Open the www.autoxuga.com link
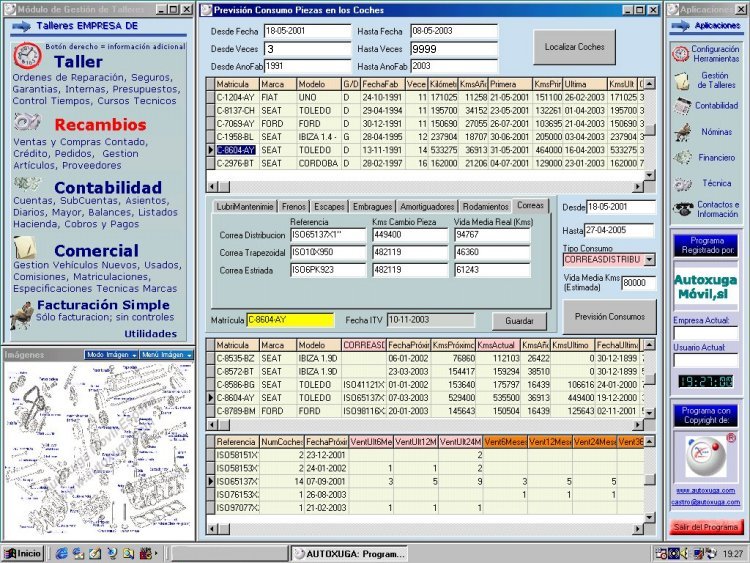 (x=706, y=490)
